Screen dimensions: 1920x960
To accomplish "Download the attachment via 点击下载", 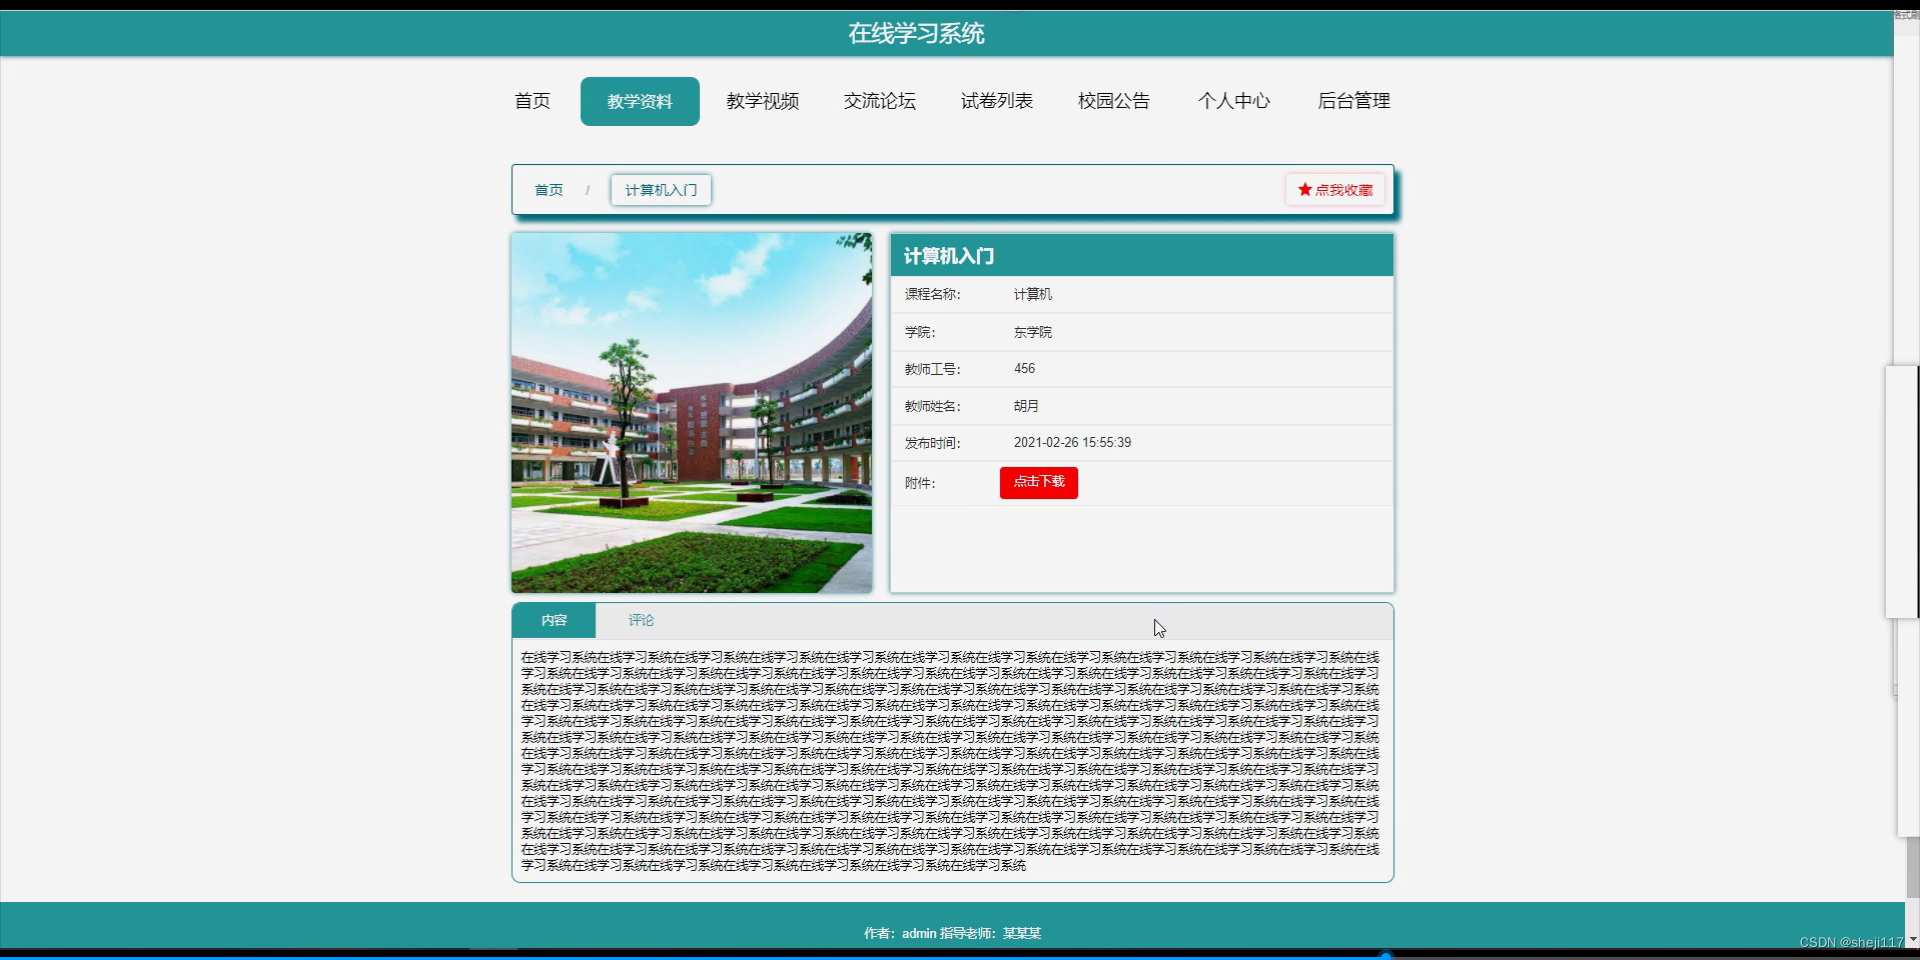I will [1038, 482].
